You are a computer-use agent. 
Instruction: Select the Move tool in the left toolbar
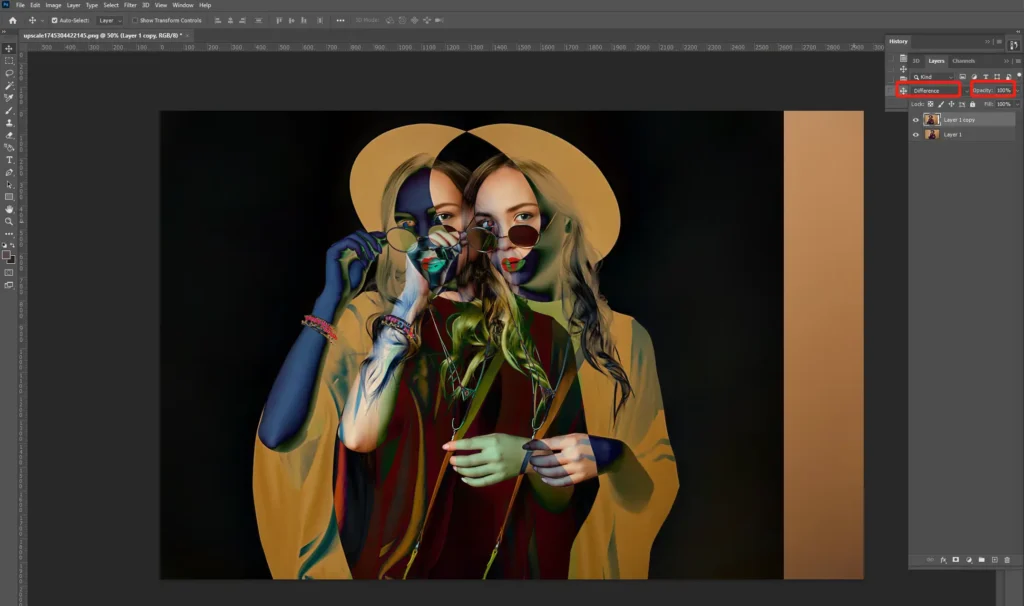9,48
